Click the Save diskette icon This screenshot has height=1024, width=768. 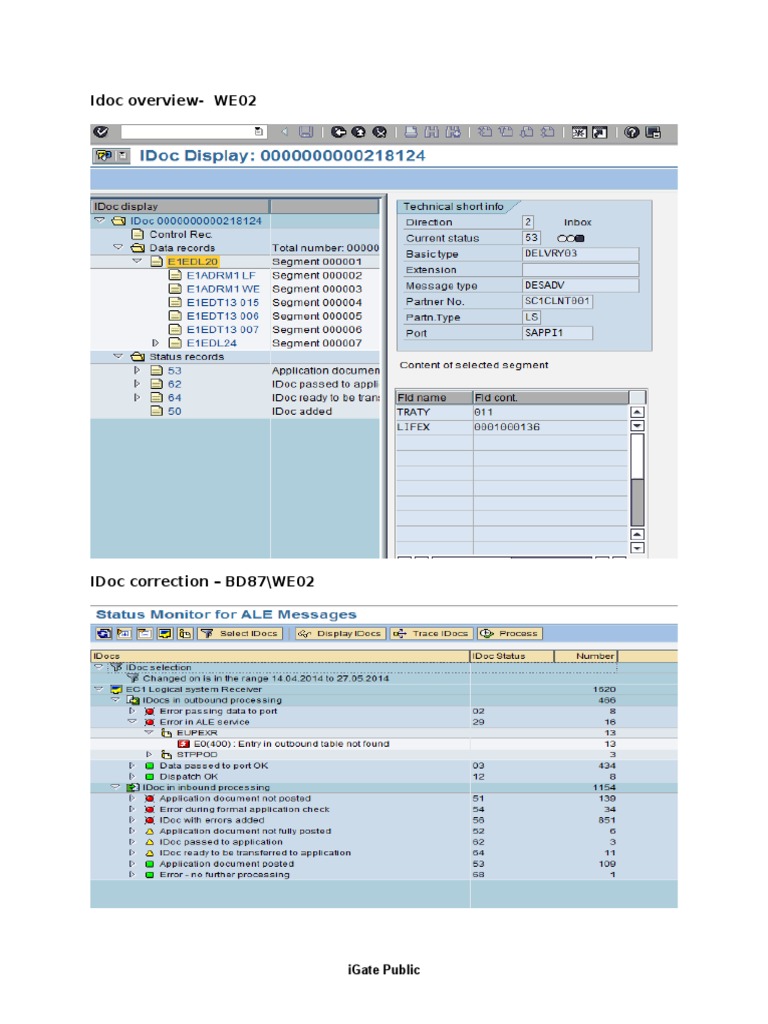[x=306, y=132]
